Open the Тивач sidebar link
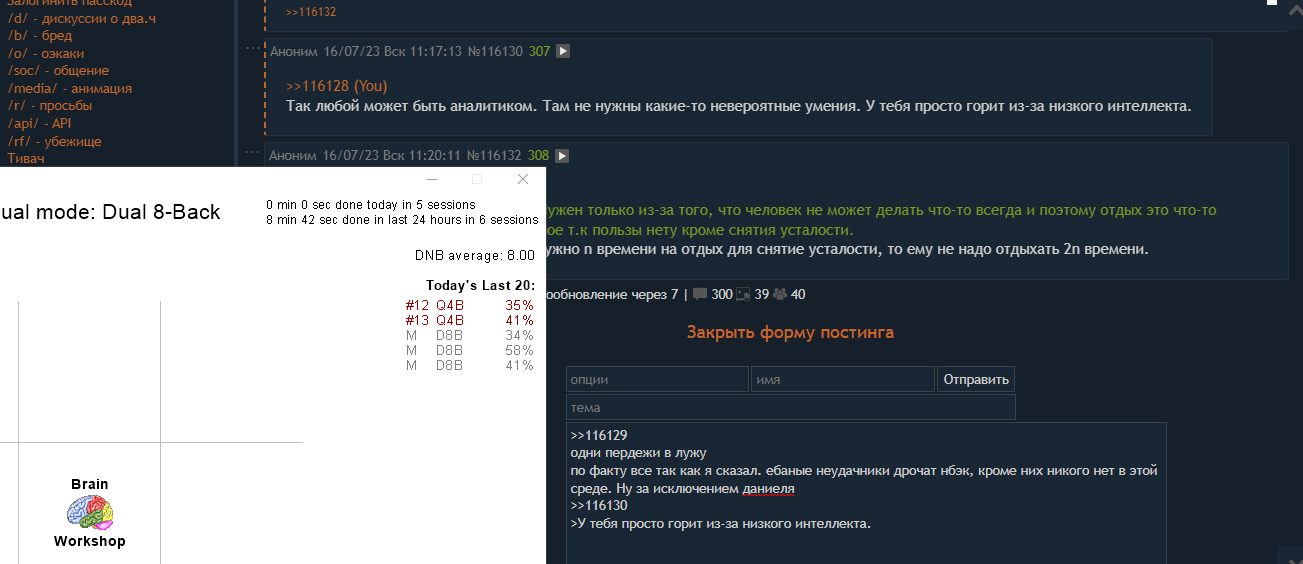 [x=25, y=158]
